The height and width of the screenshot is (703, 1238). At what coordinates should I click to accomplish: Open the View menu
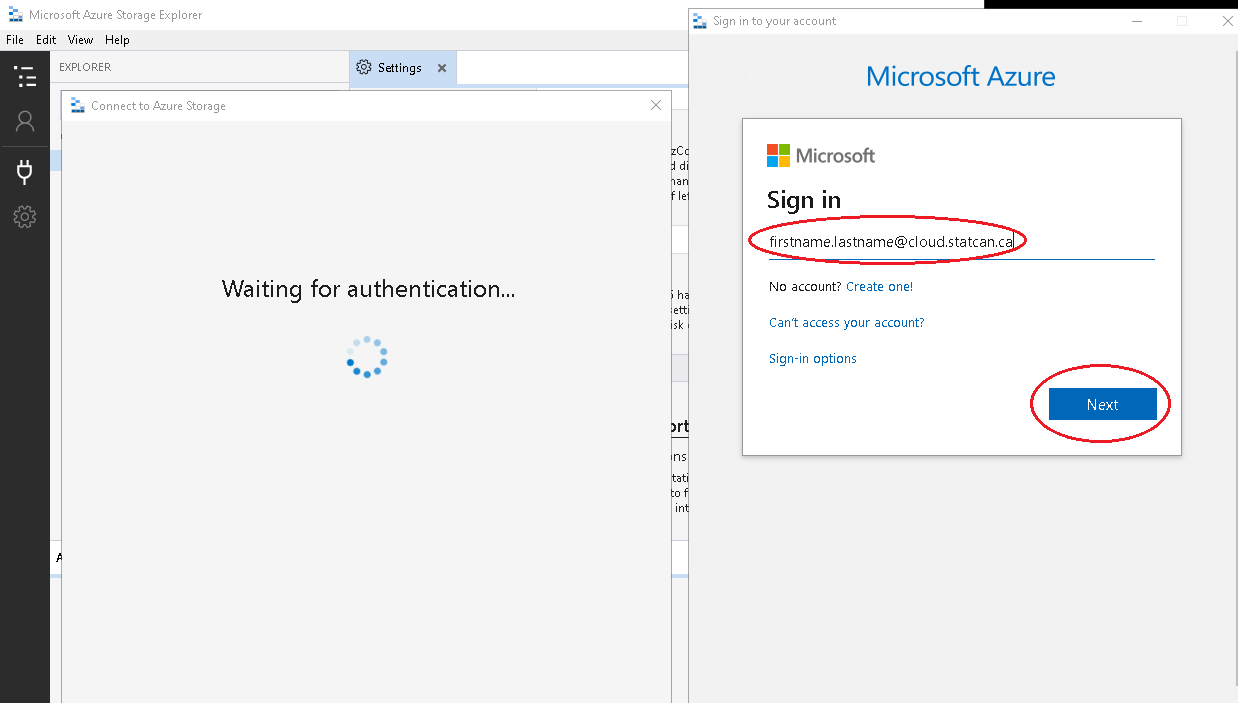pyautogui.click(x=80, y=40)
